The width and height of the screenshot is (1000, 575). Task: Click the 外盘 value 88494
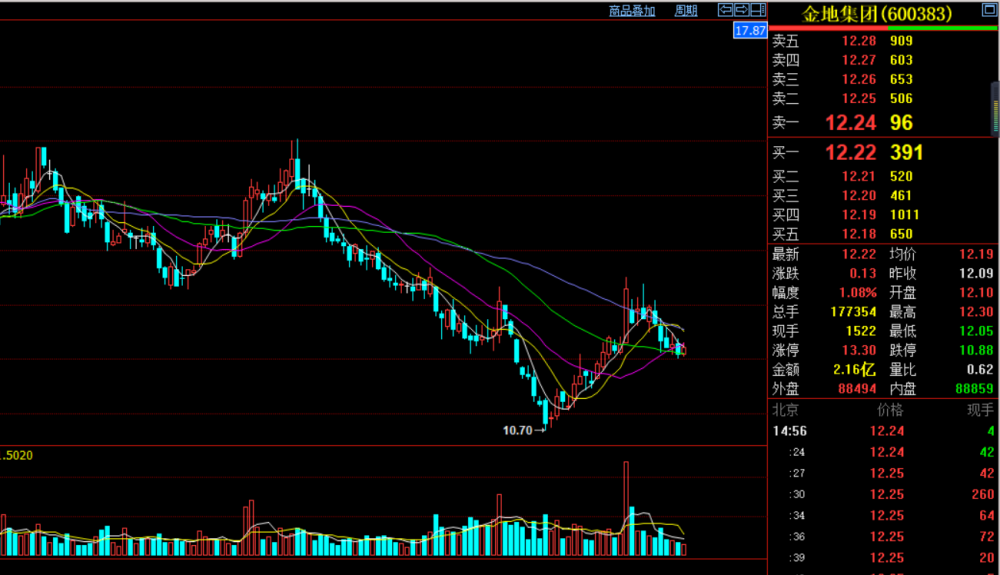857,388
